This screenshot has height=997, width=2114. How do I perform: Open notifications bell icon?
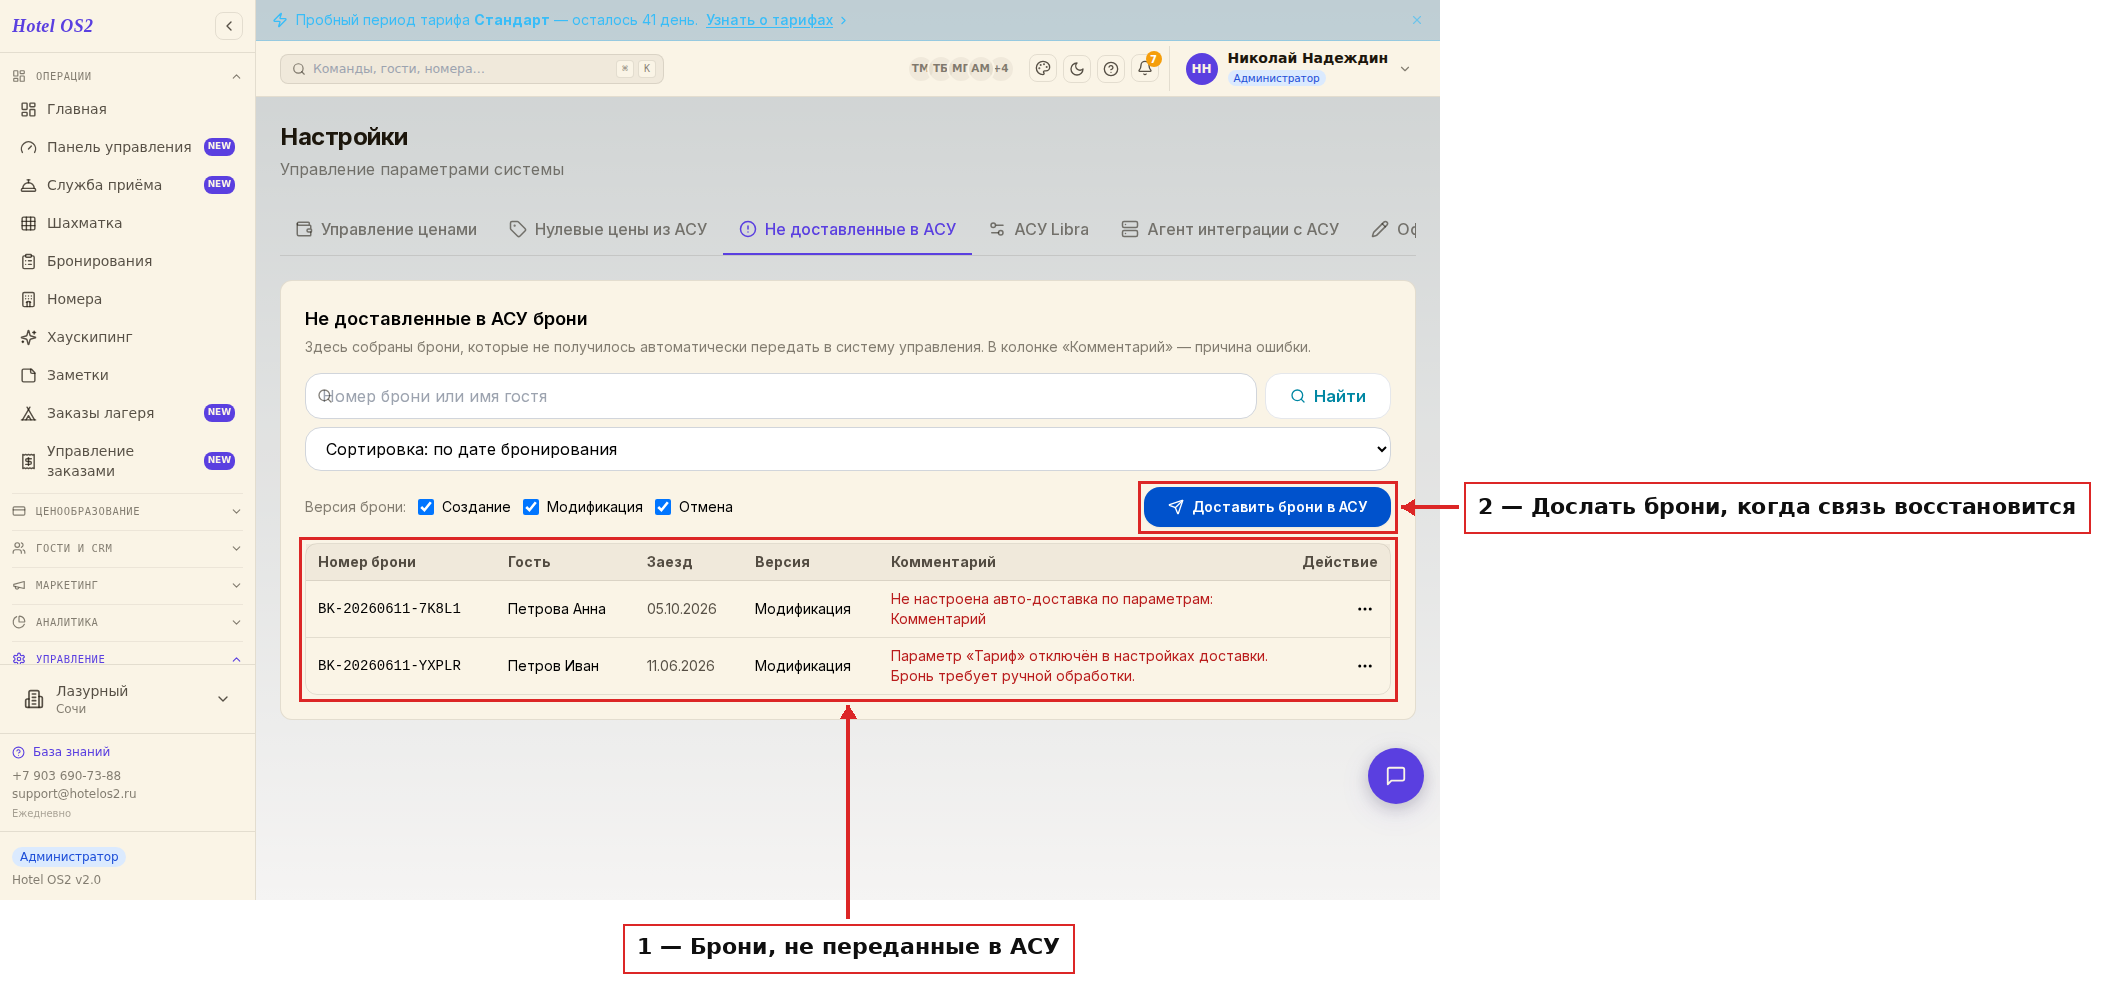[x=1145, y=69]
